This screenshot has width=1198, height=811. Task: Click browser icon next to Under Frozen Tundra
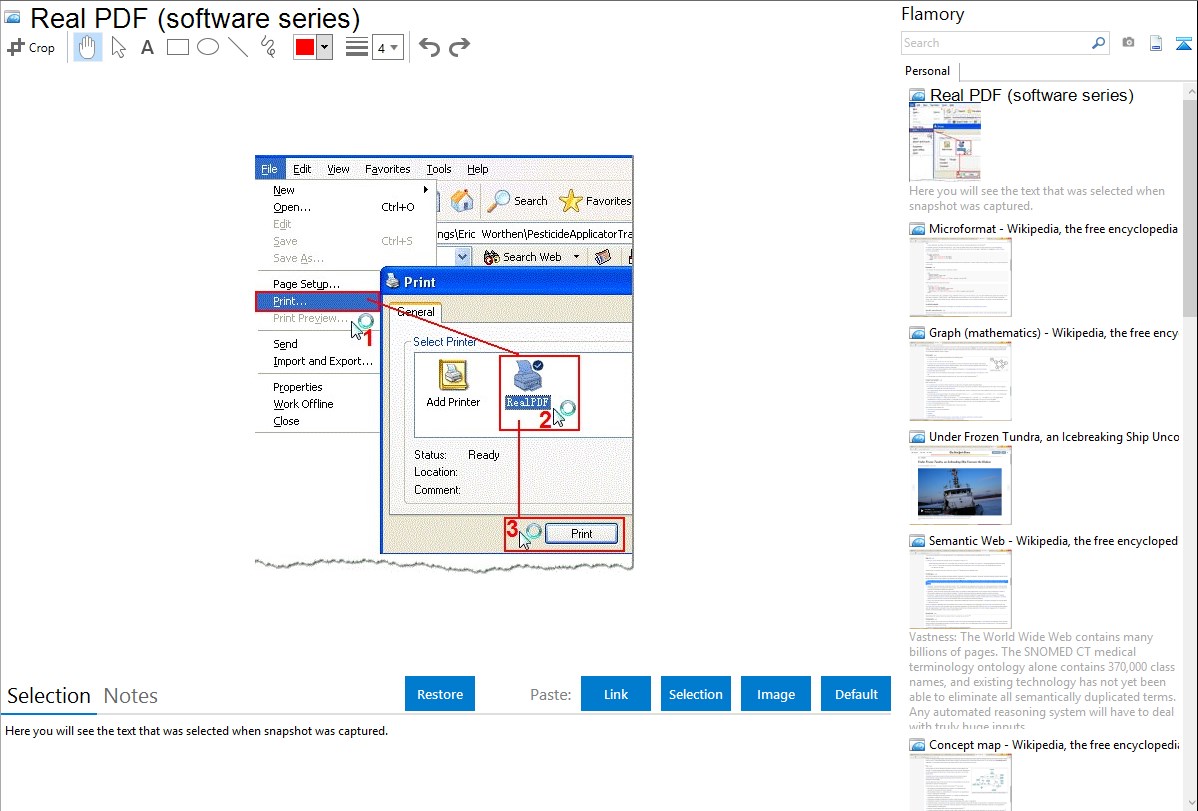pos(917,437)
